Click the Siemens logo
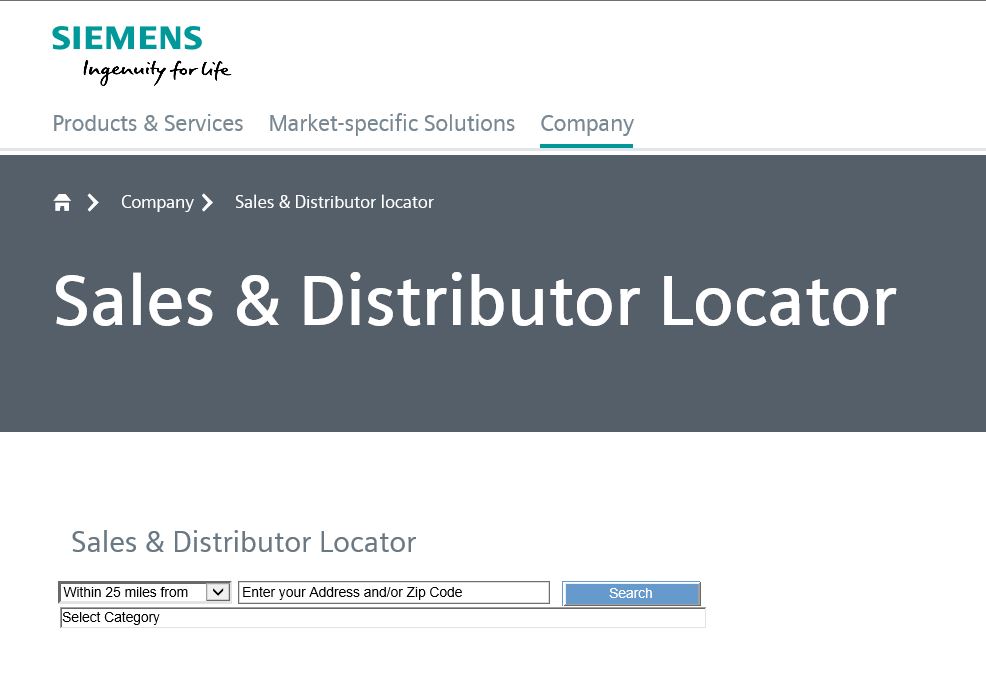This screenshot has height=684, width=986. click(127, 38)
